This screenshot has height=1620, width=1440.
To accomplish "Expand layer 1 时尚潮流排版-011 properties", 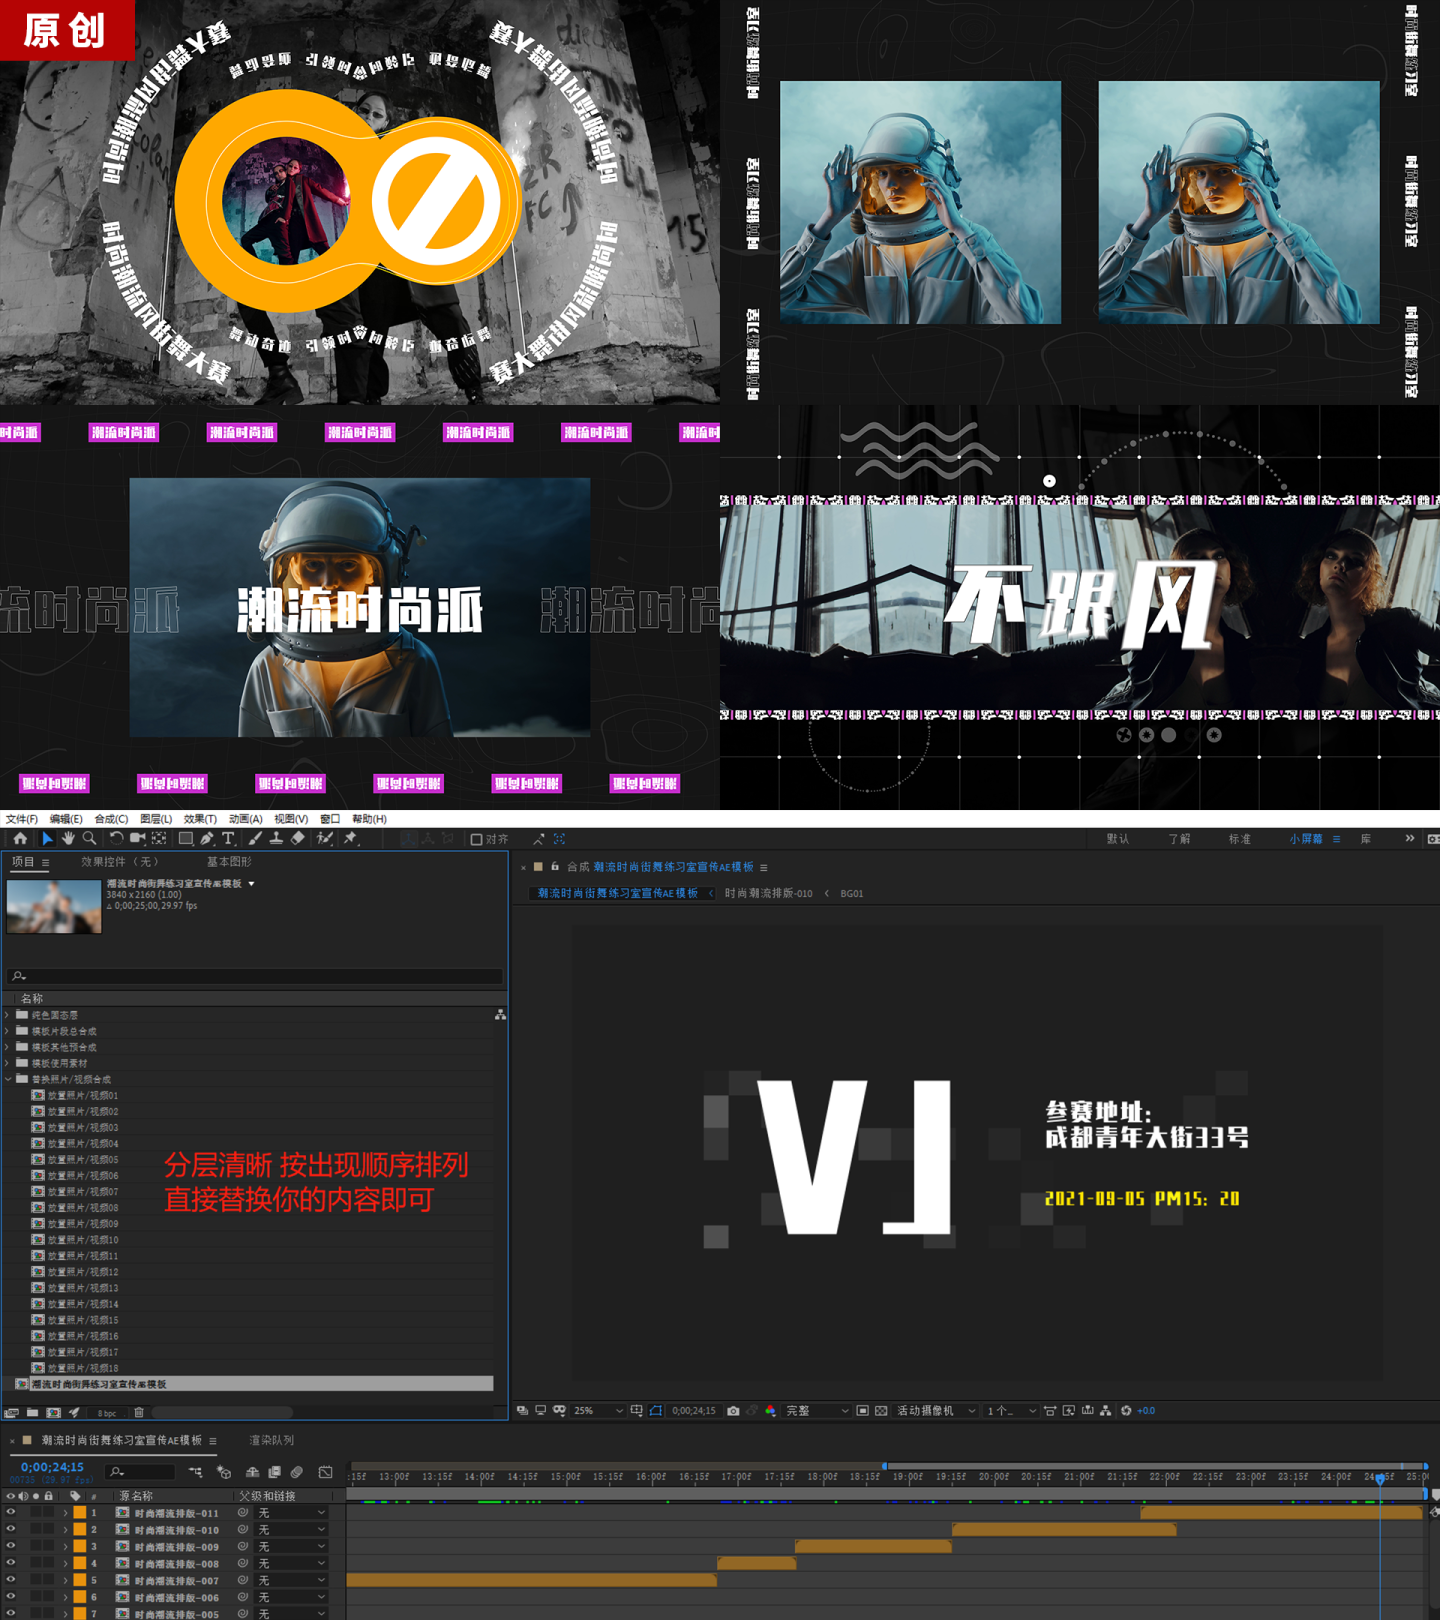I will [66, 1513].
